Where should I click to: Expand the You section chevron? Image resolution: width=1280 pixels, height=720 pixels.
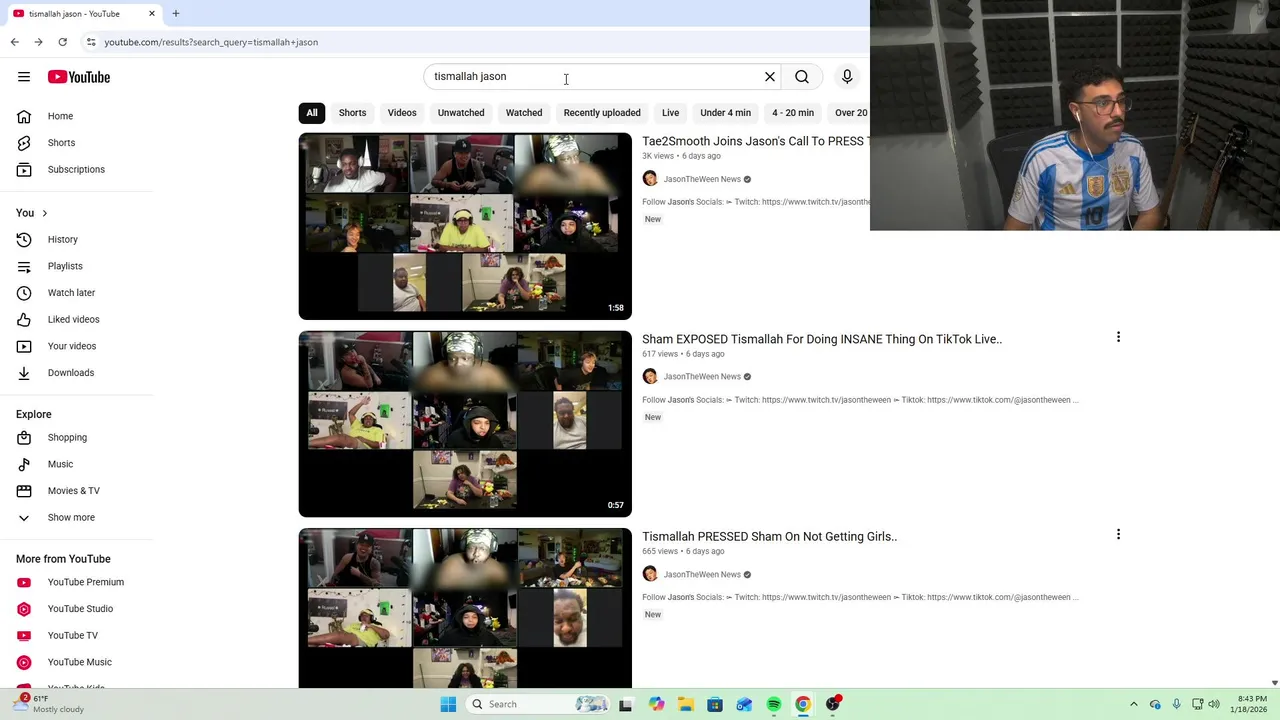point(44,213)
